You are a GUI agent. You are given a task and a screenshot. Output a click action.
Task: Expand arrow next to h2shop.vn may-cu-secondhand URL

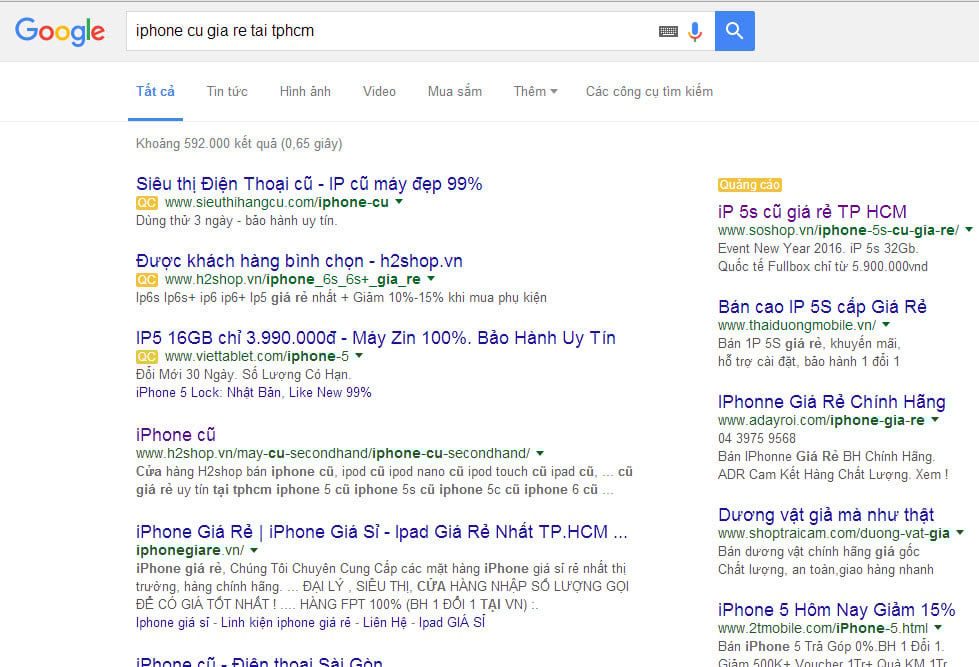coord(540,453)
